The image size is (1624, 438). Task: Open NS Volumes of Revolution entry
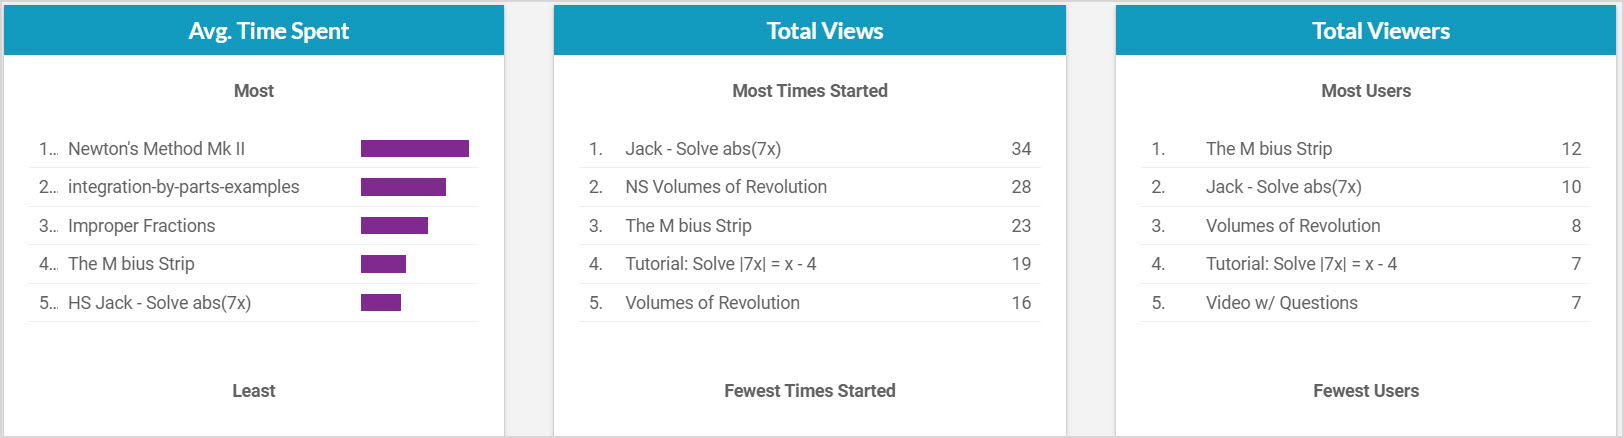[x=725, y=187]
